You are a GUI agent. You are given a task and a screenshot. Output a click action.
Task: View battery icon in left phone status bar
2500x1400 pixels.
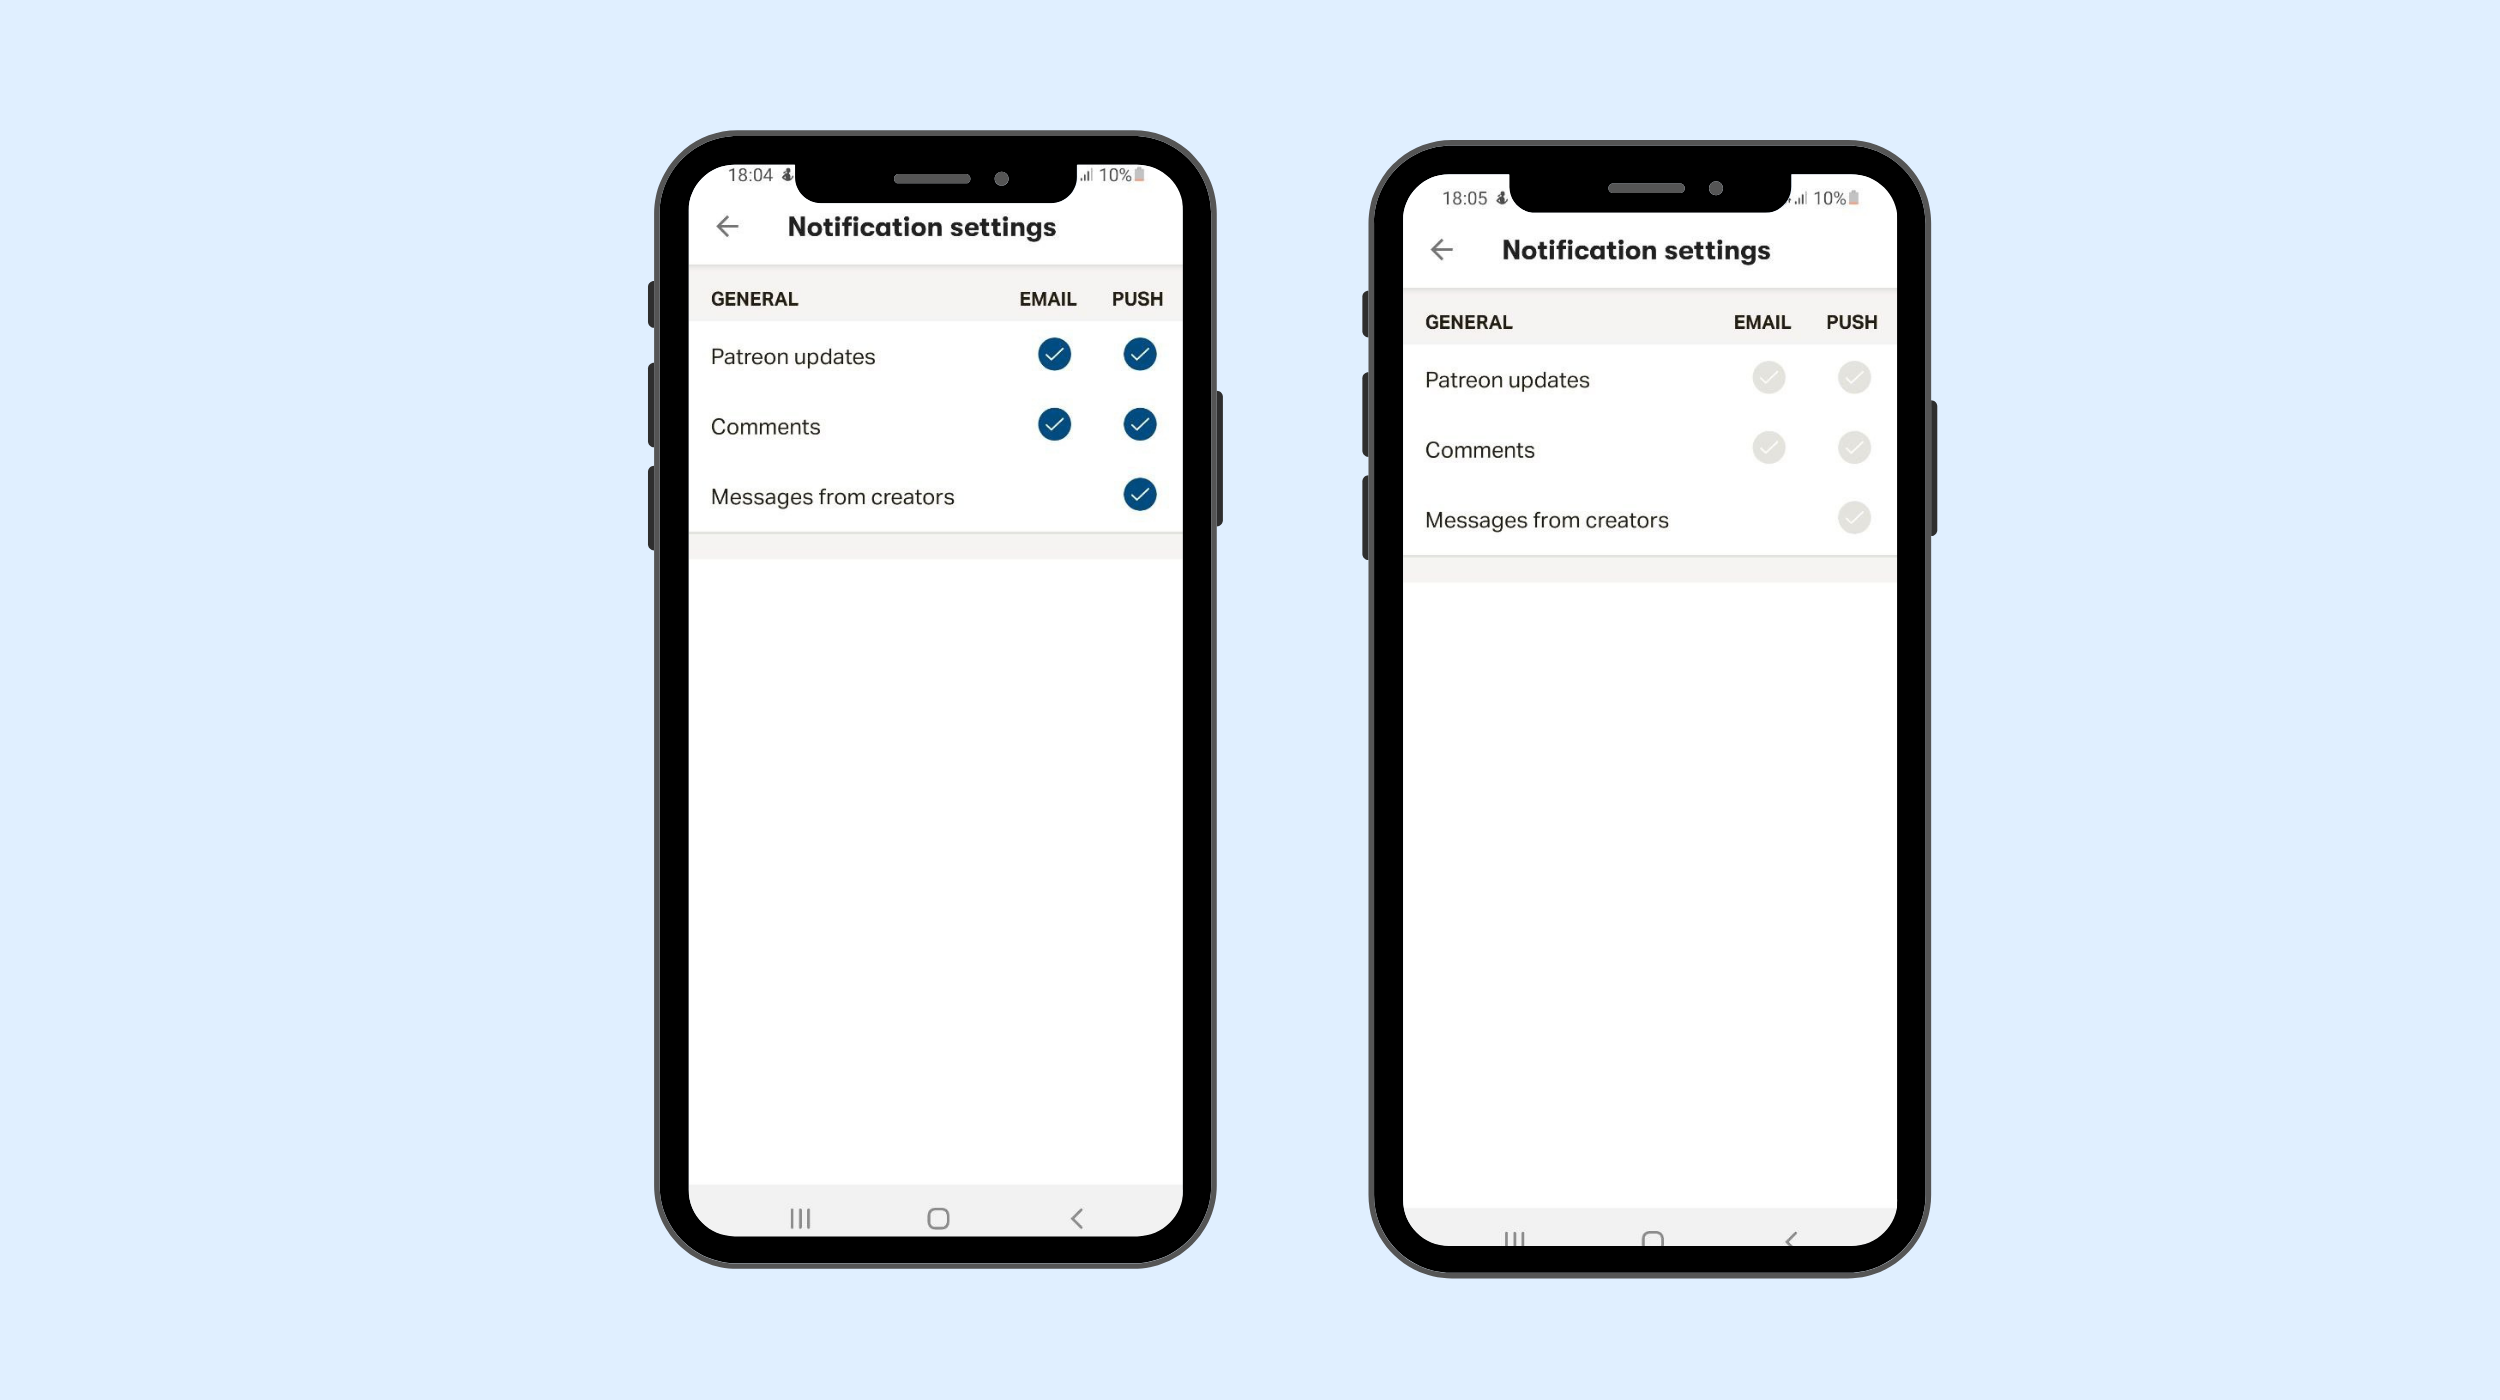coord(1150,173)
